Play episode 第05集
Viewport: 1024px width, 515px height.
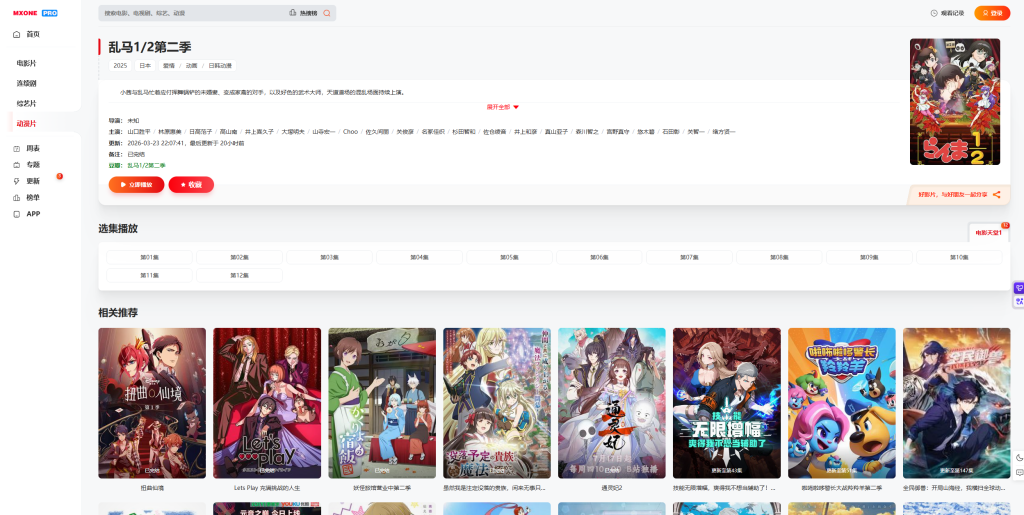pos(509,258)
